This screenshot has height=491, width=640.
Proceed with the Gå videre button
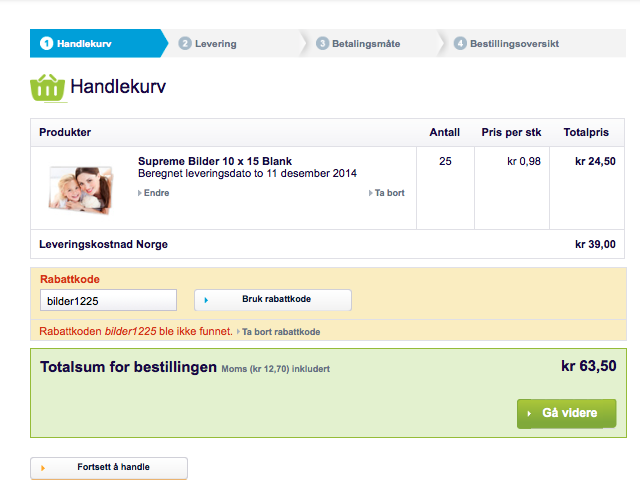567,413
